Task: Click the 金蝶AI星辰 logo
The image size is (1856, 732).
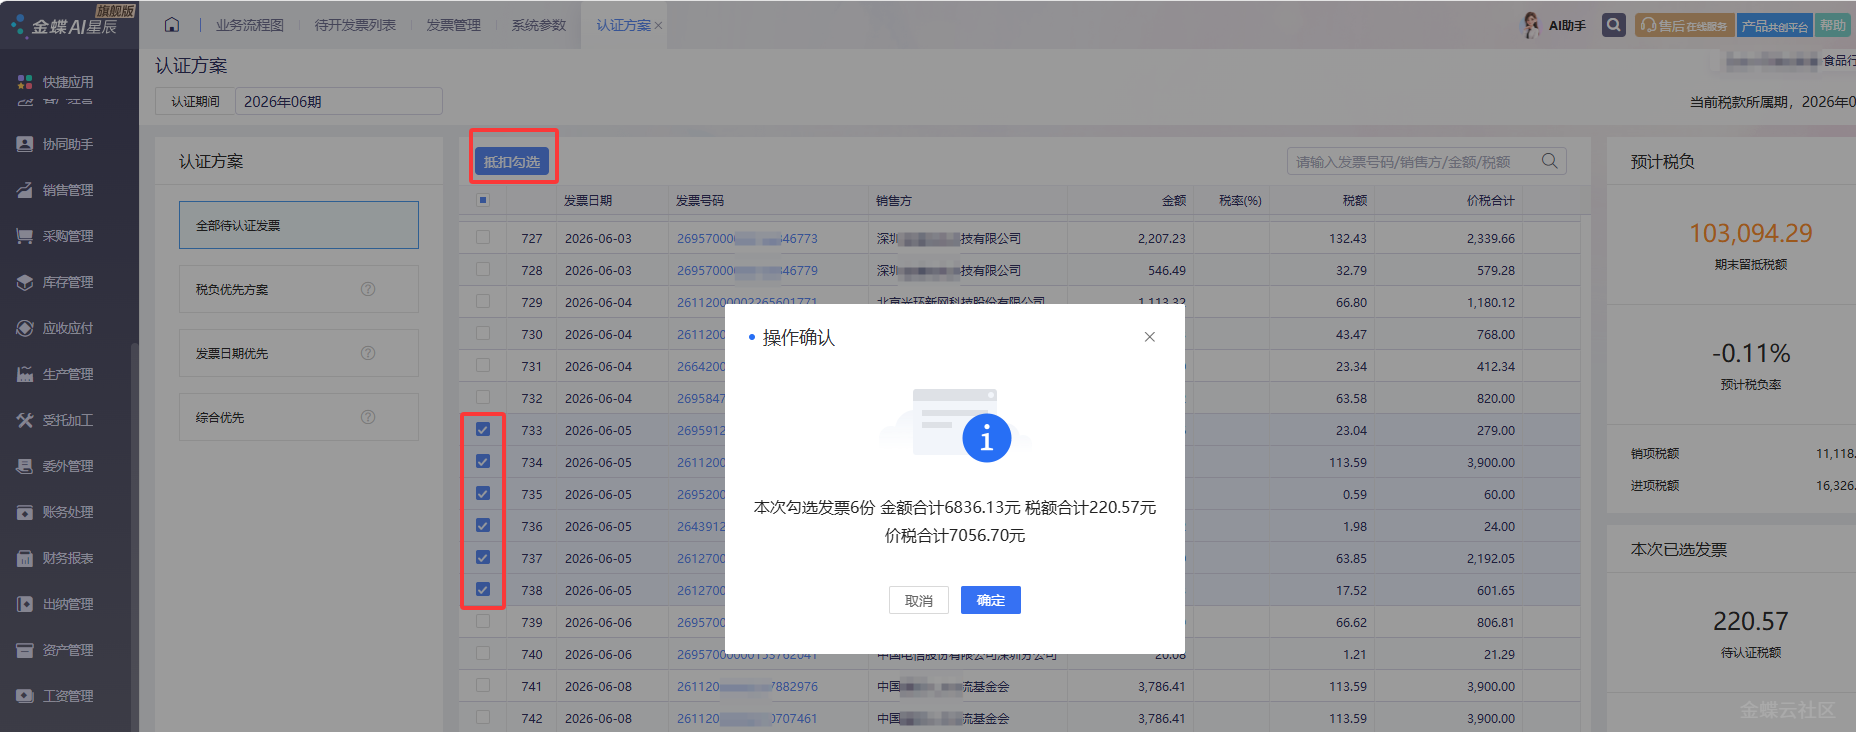Action: tap(67, 24)
